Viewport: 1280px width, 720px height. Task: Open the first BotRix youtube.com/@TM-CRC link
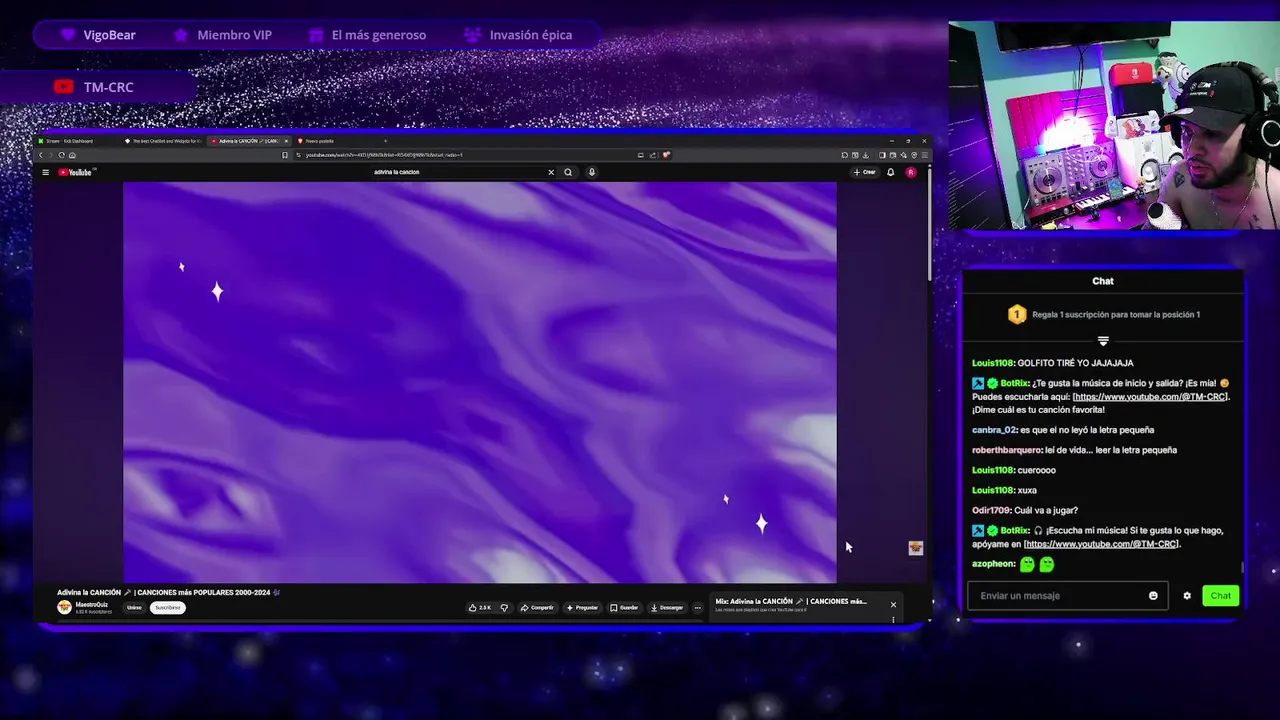click(1150, 397)
